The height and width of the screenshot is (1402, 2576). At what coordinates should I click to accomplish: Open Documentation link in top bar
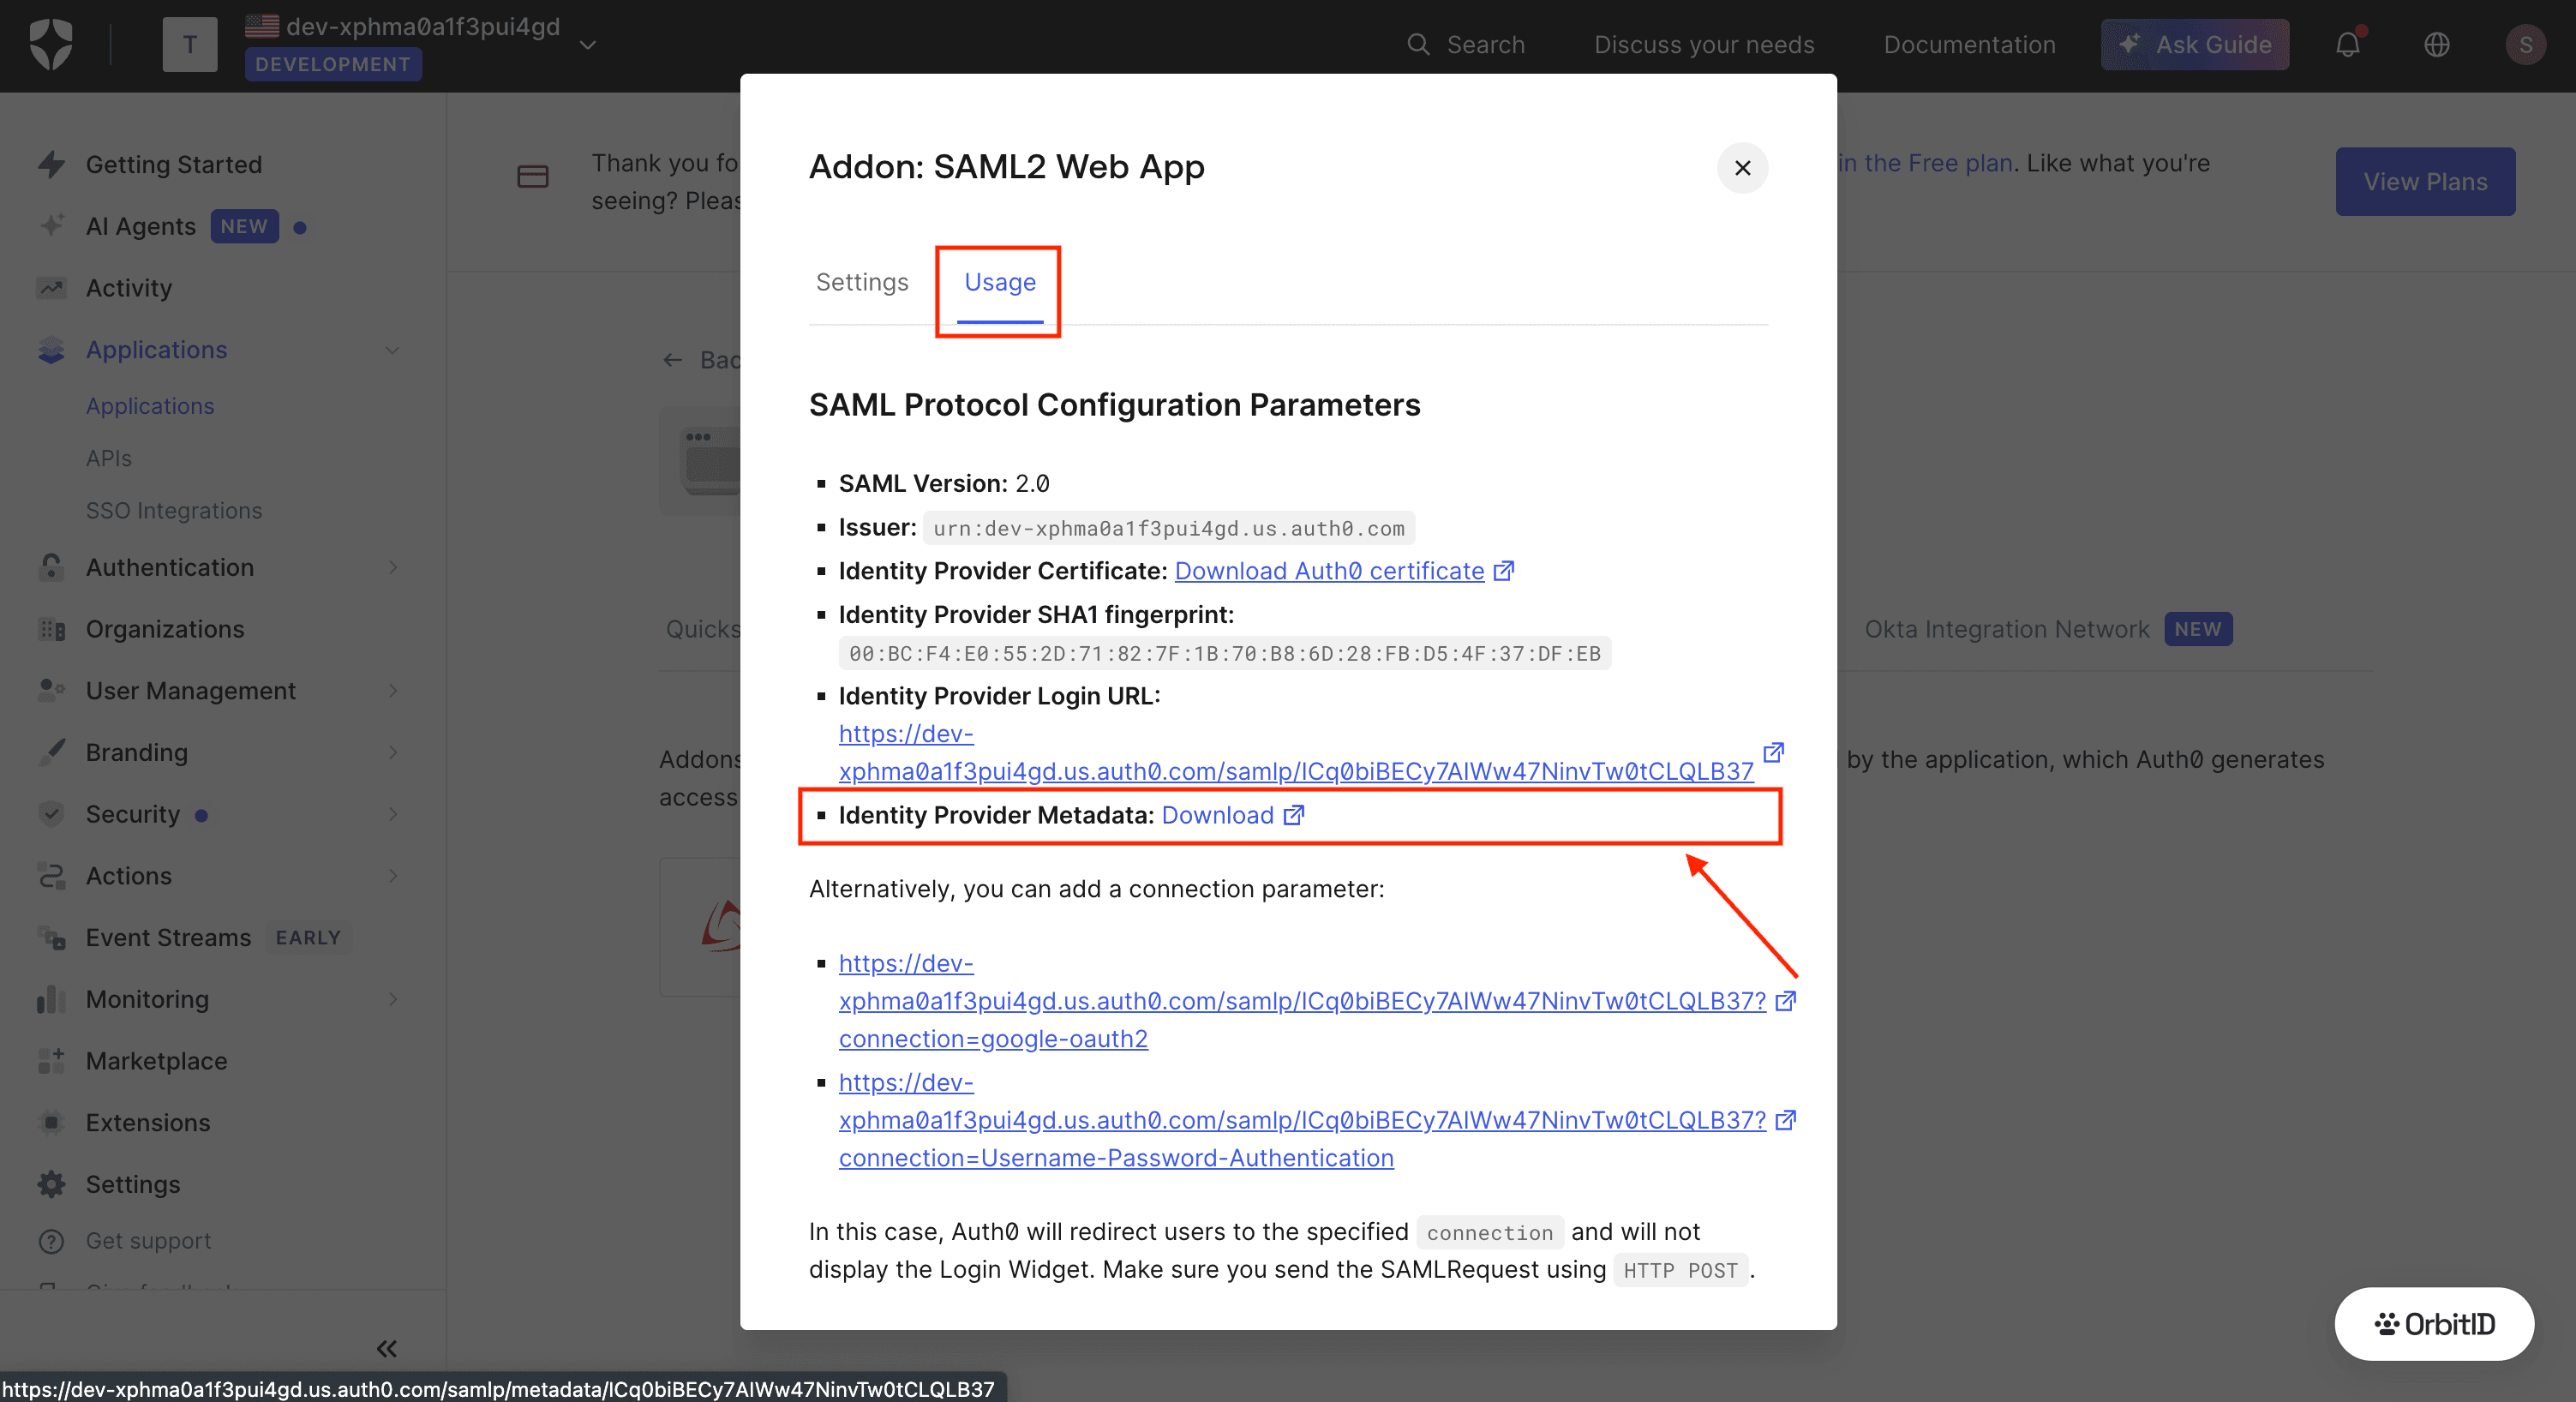tap(1969, 45)
